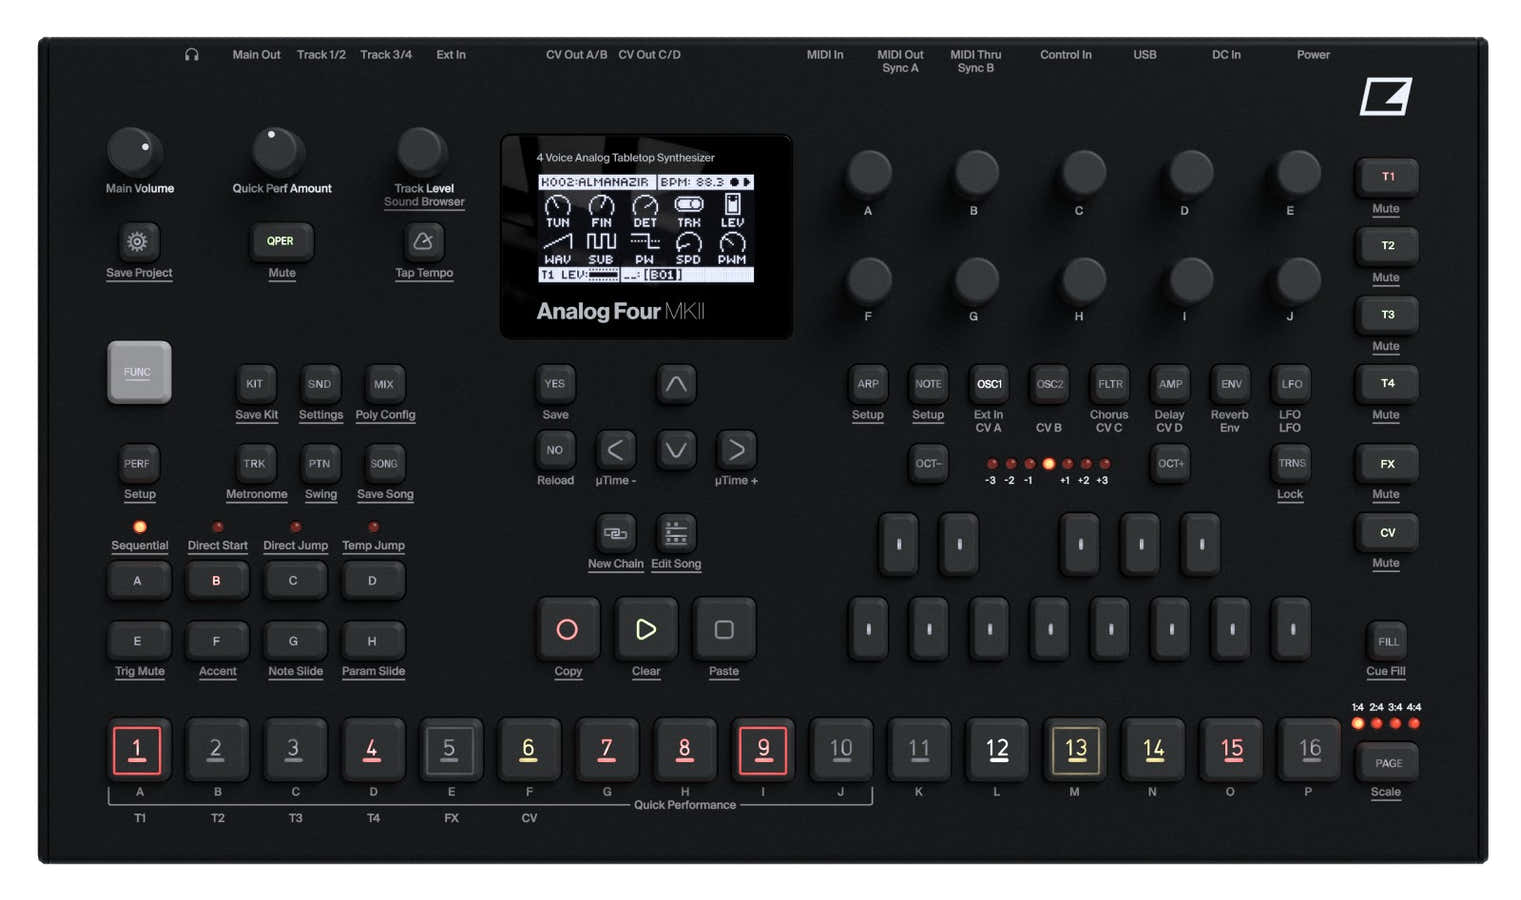Click the QPER Mute button

(280, 241)
